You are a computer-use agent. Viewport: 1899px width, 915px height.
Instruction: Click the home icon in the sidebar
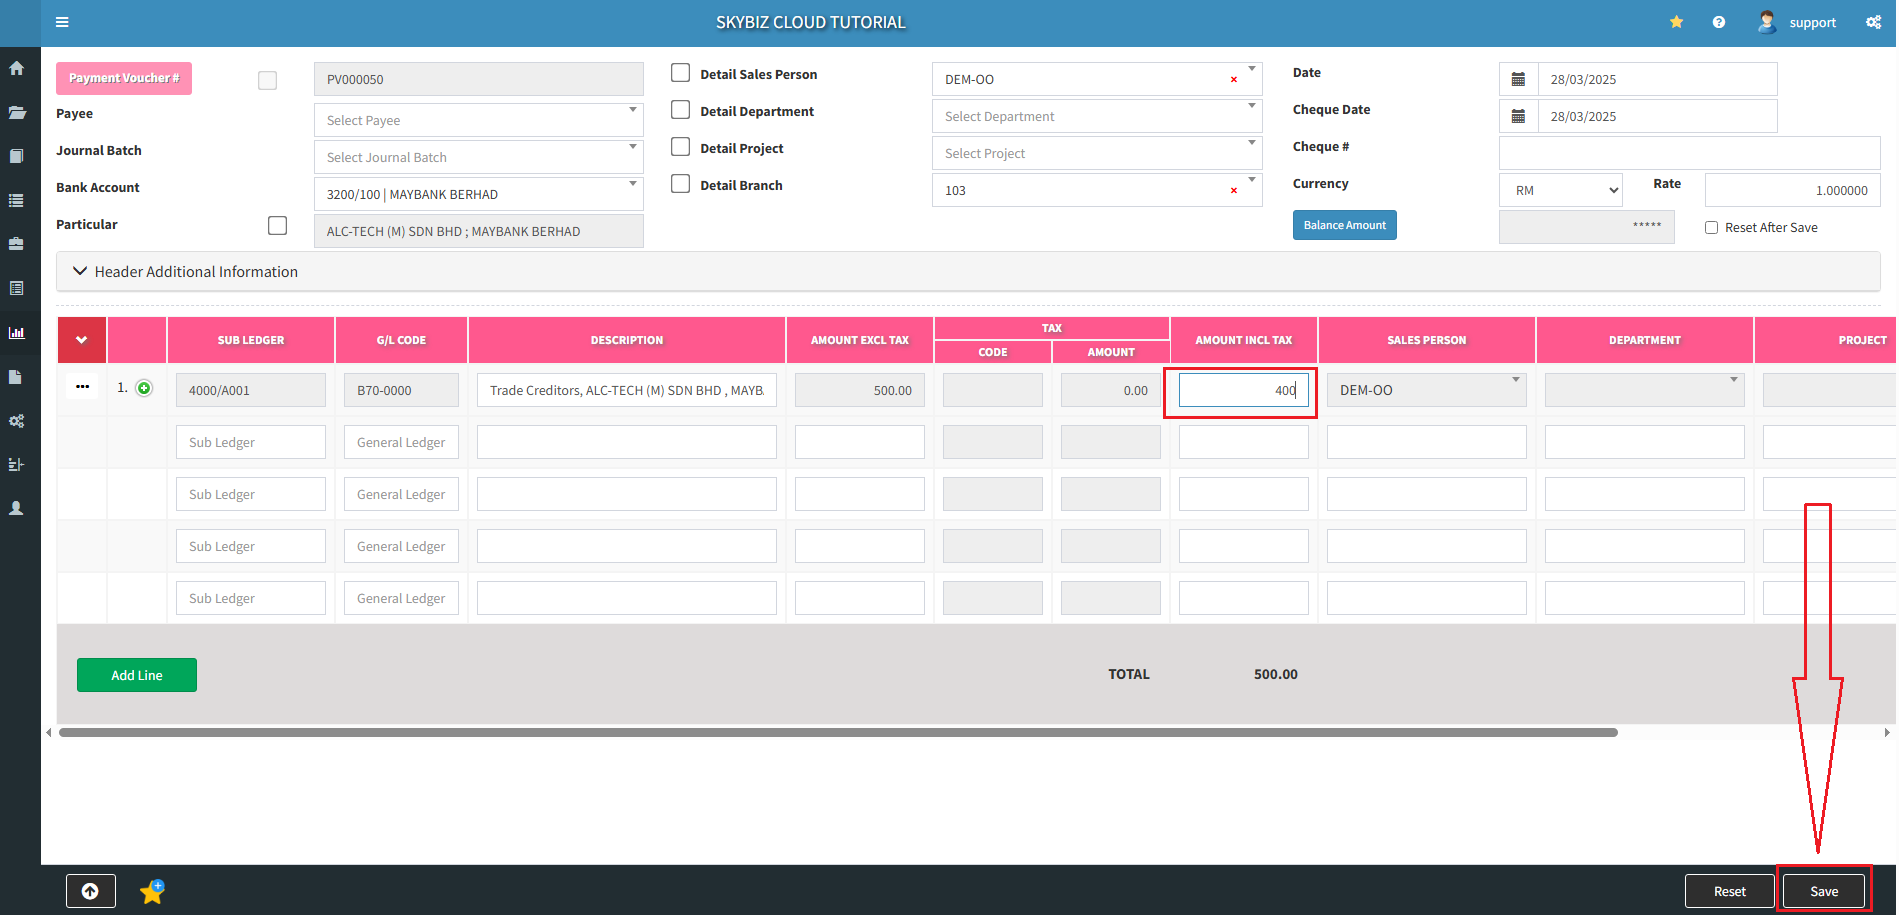(x=17, y=69)
